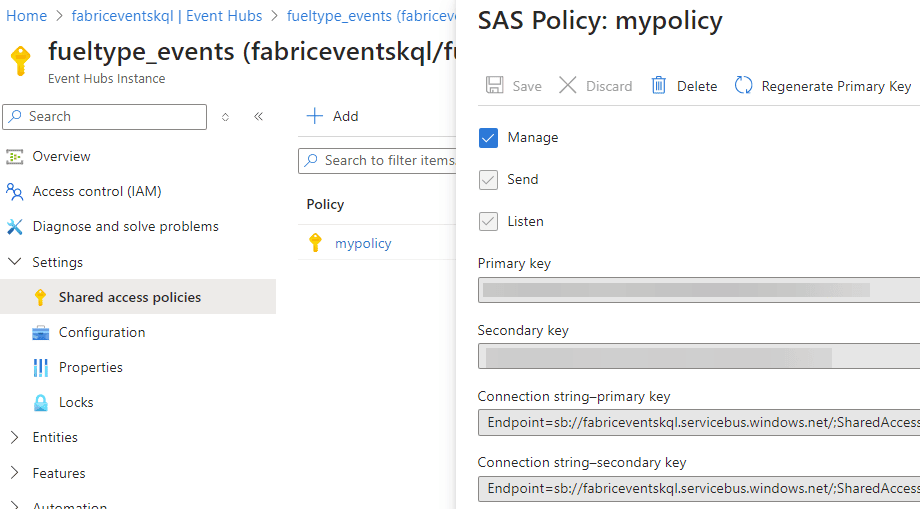Click the Event Hubs Instance subtitle
This screenshot has width=920, height=509.
pos(107,79)
